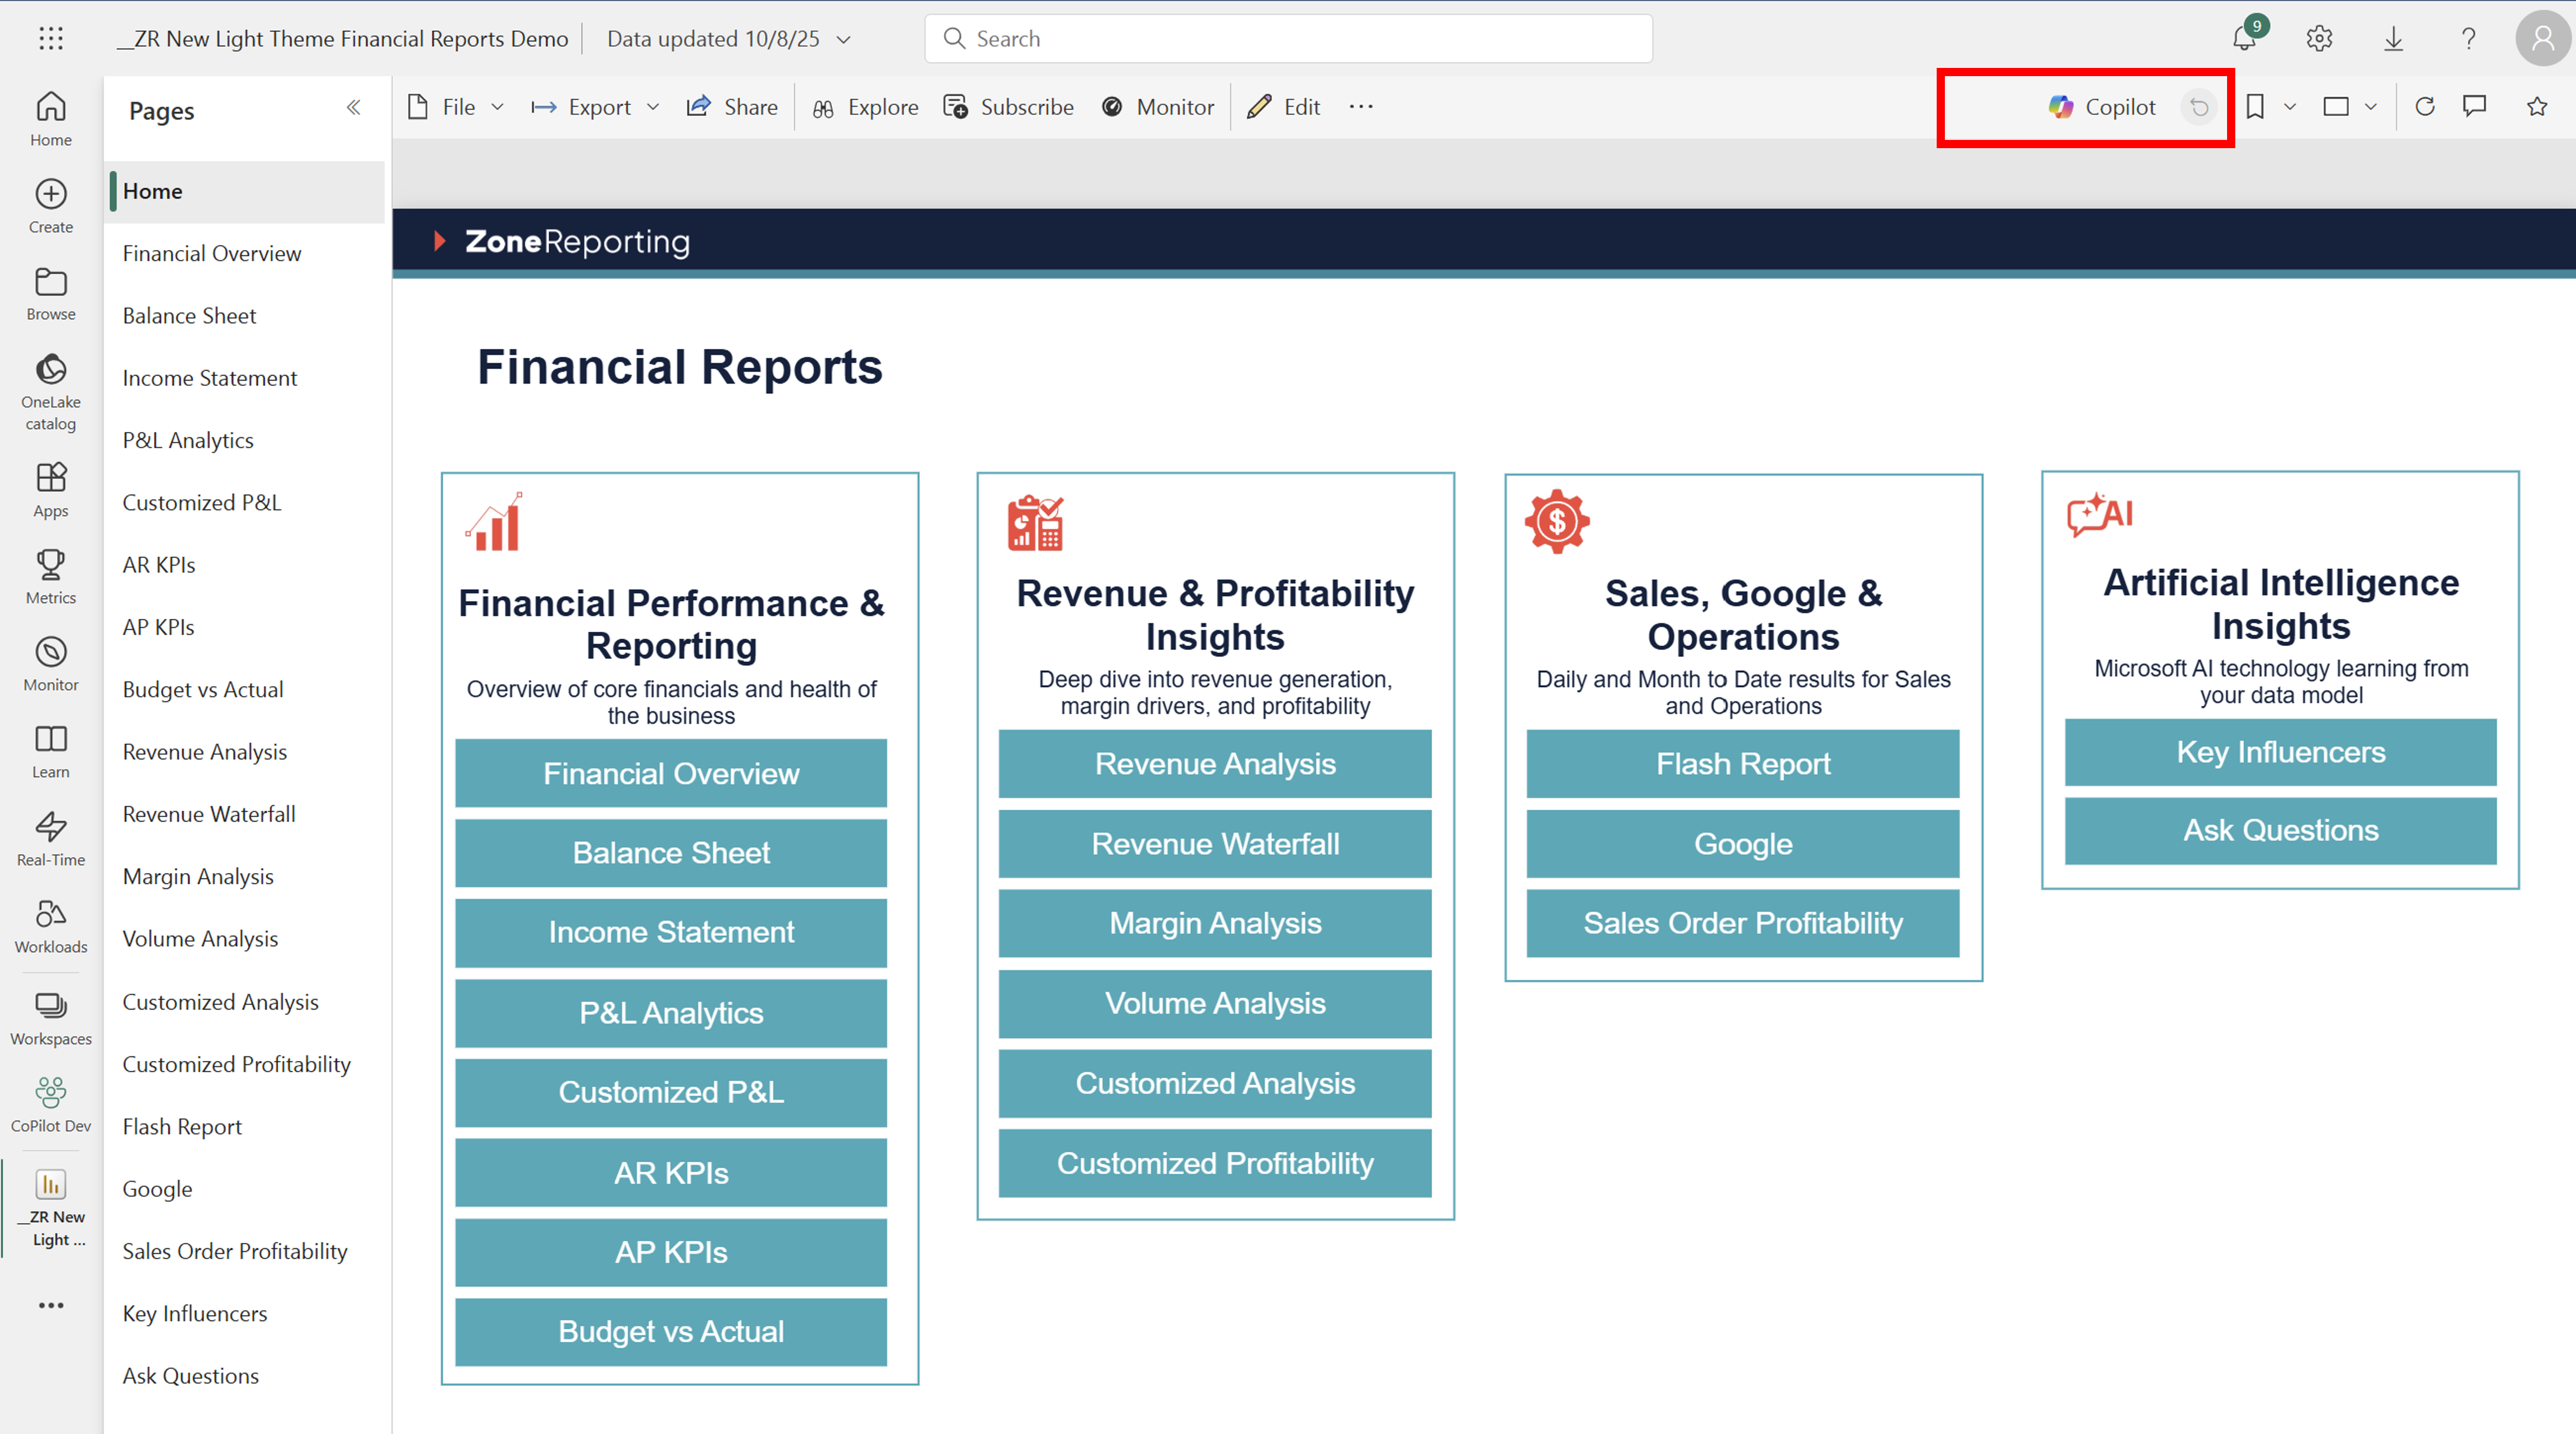The height and width of the screenshot is (1434, 2576).
Task: Click the Sales Order Profitability button
Action: (1743, 923)
